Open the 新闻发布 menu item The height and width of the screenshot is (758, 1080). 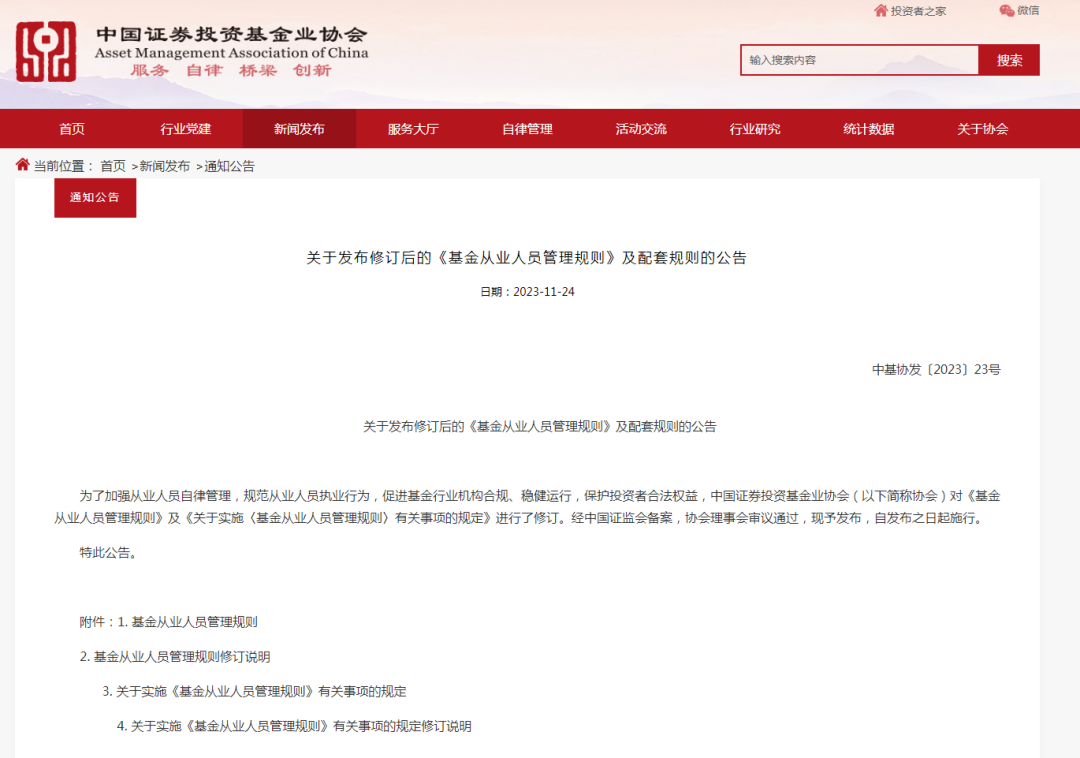click(298, 129)
